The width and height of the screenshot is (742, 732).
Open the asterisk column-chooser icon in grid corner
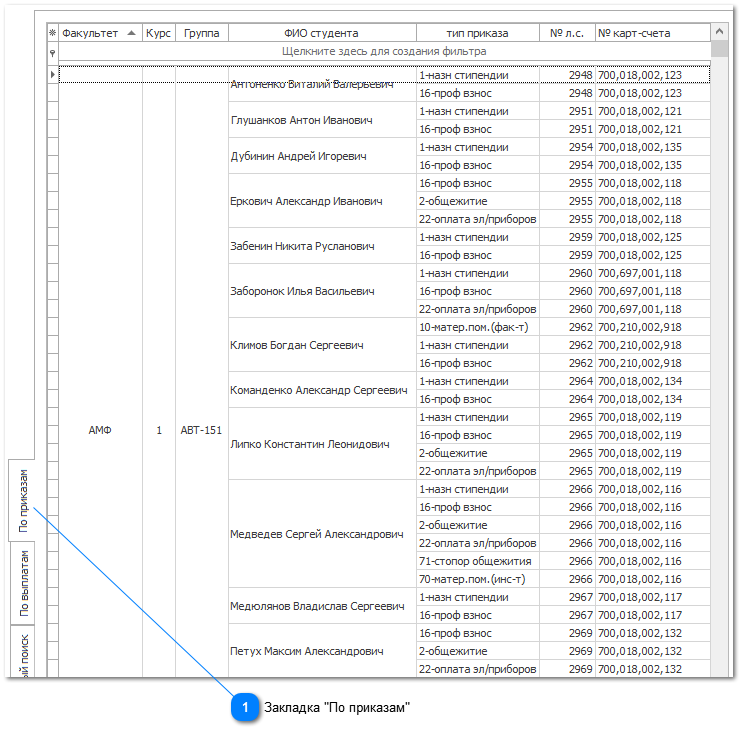coord(53,33)
